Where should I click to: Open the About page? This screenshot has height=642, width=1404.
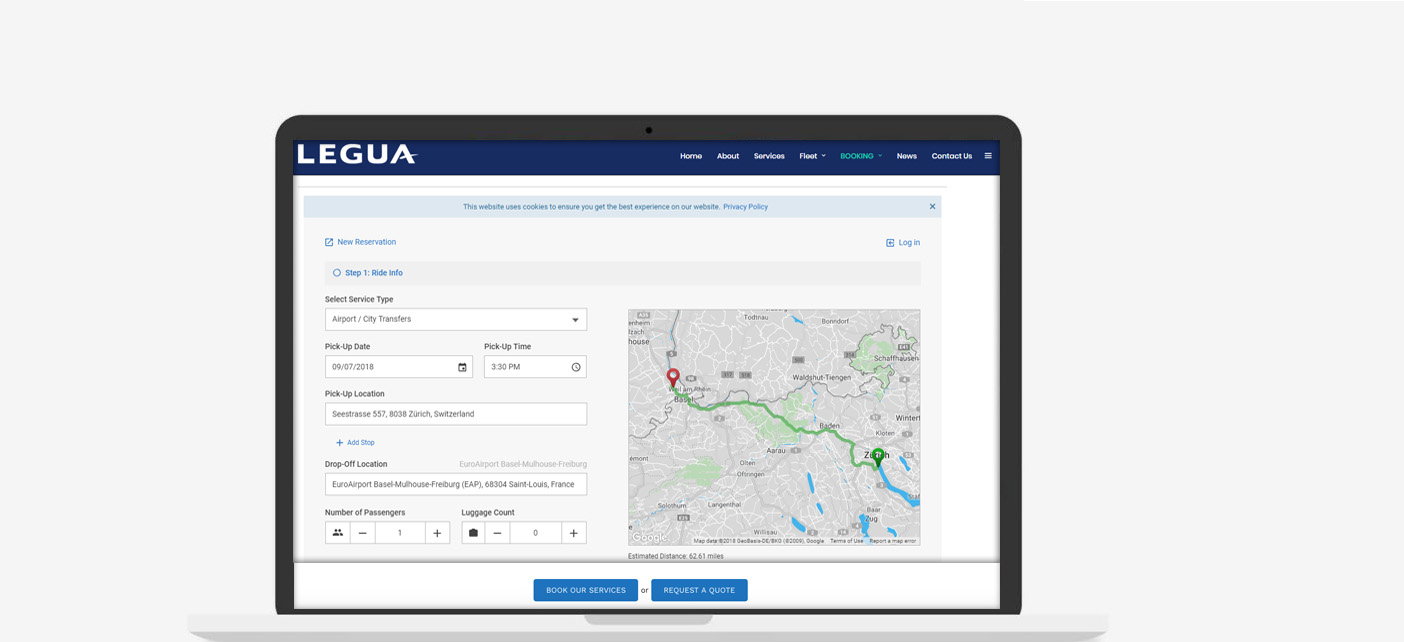728,156
